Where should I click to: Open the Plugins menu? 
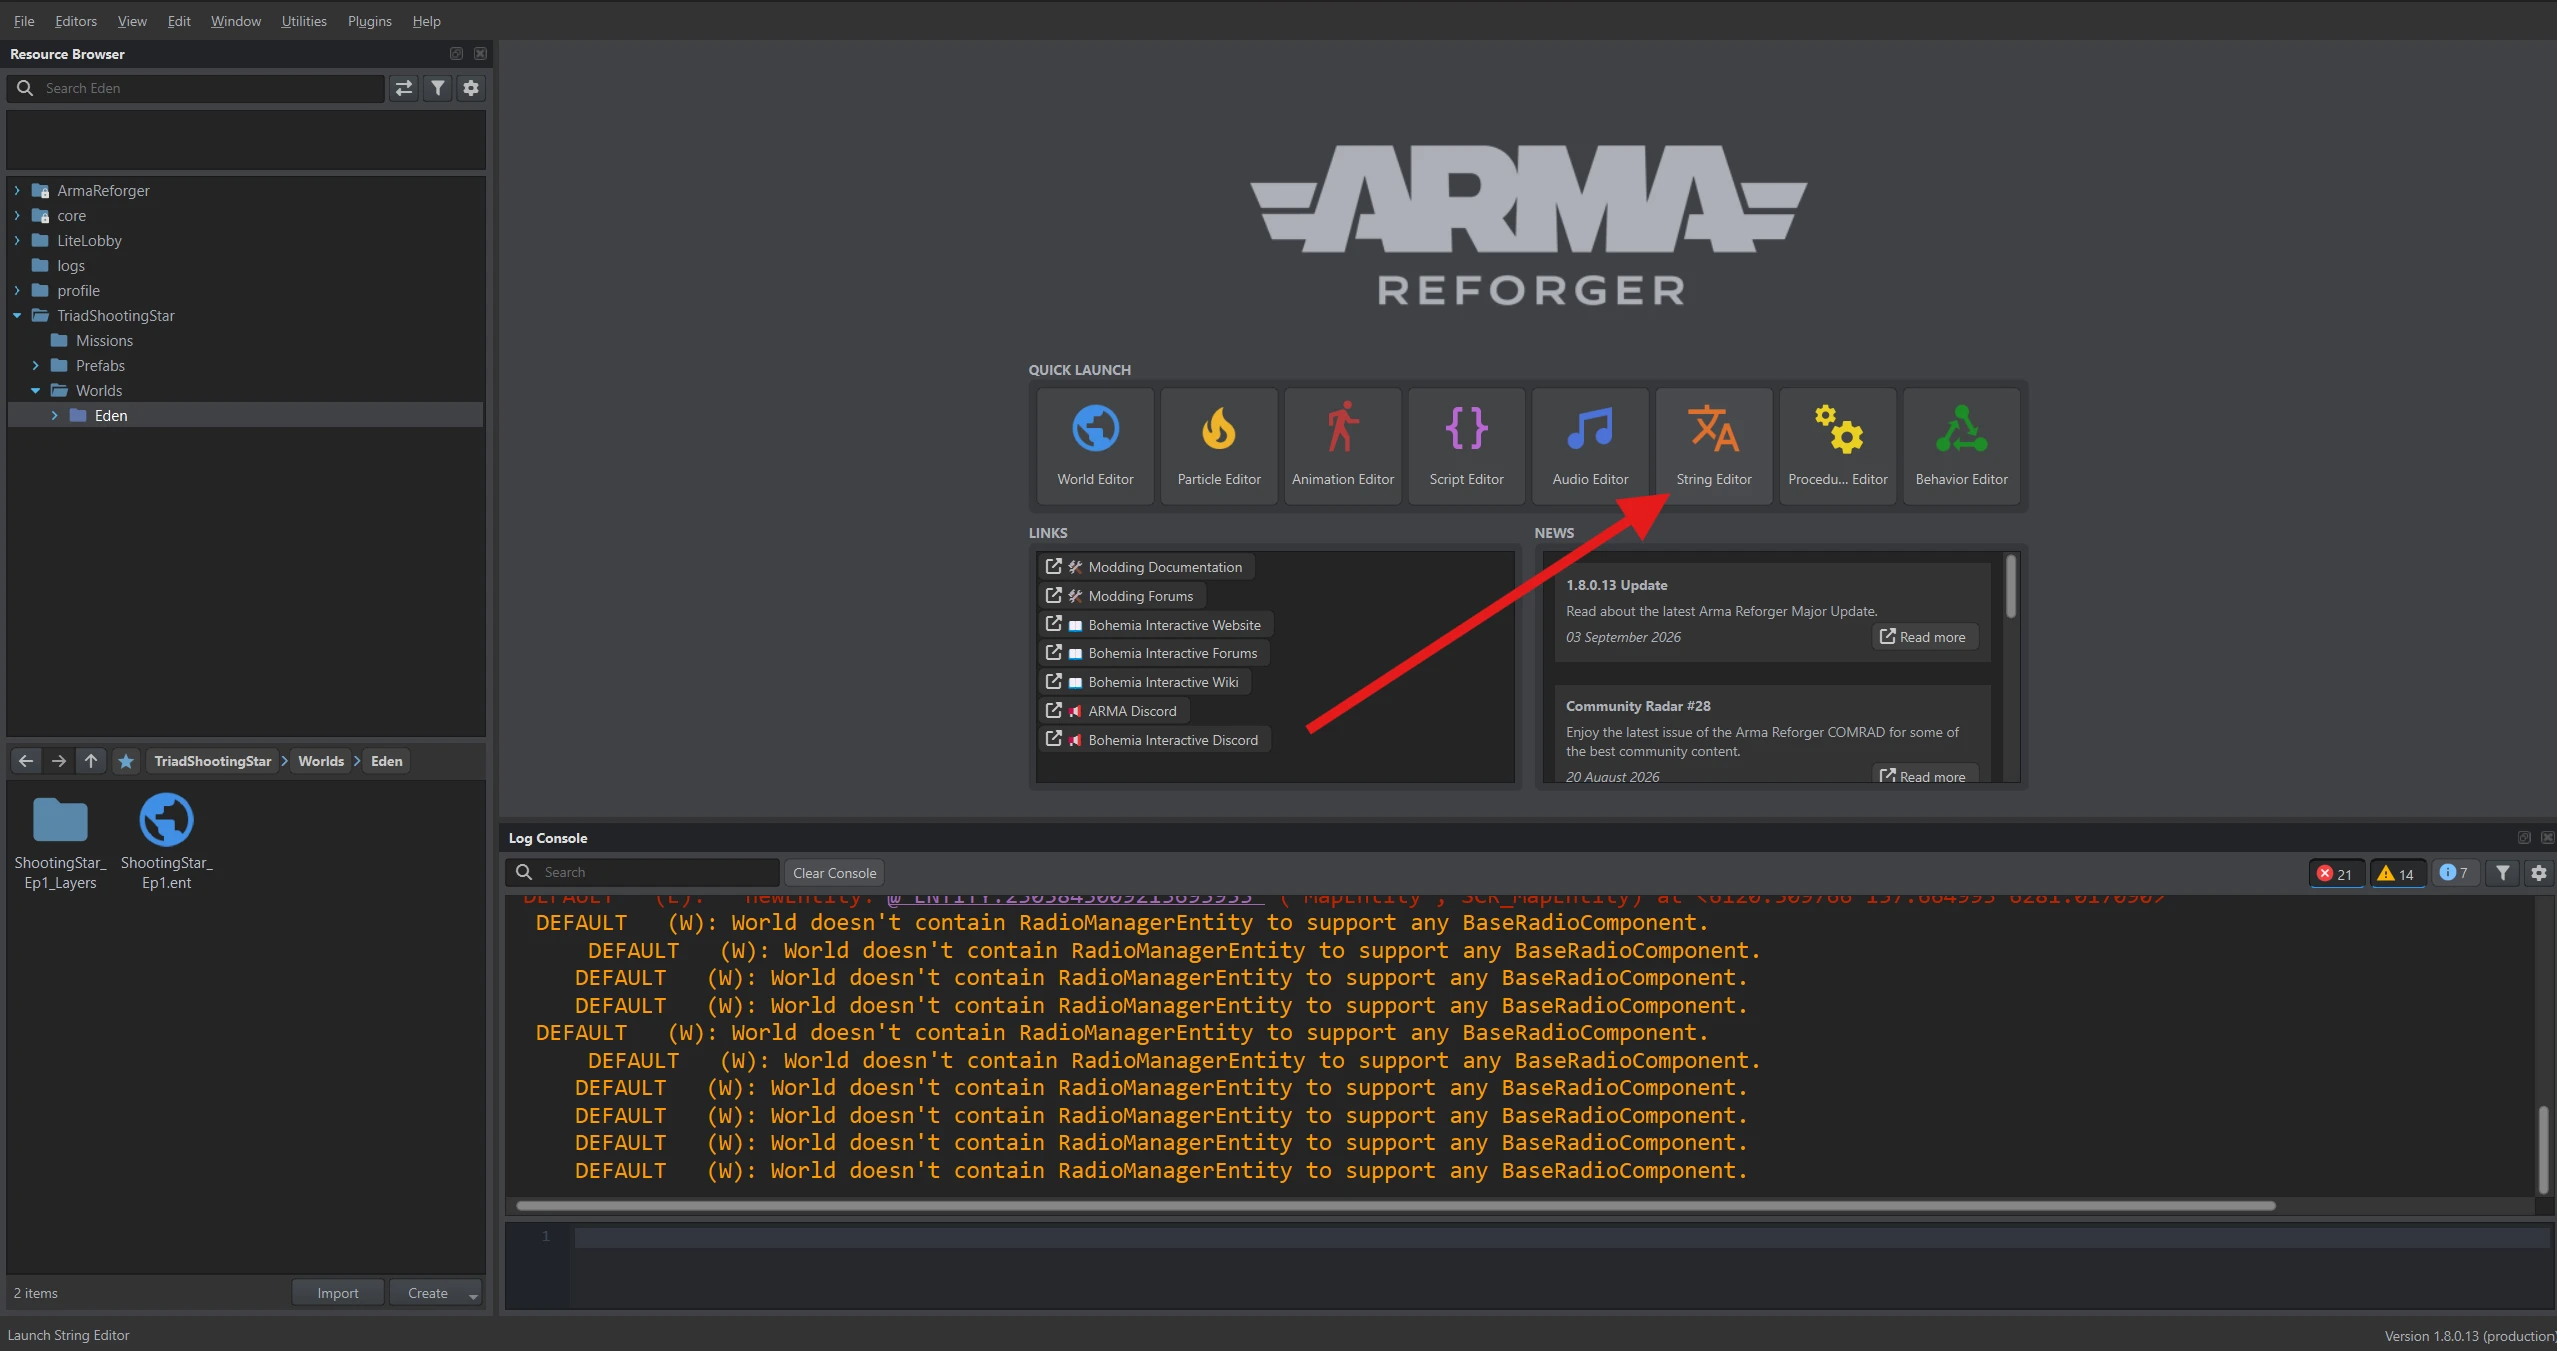pos(370,21)
